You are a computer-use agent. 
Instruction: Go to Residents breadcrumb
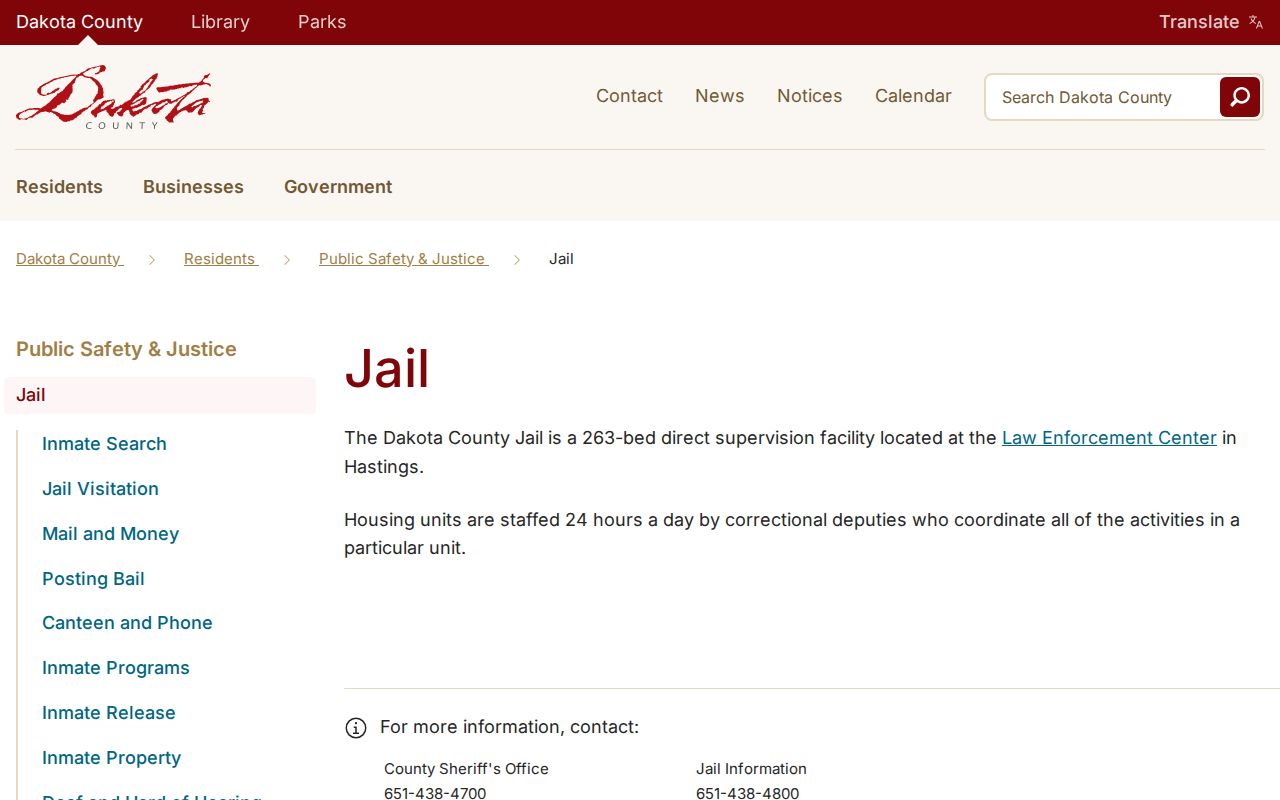coord(220,259)
